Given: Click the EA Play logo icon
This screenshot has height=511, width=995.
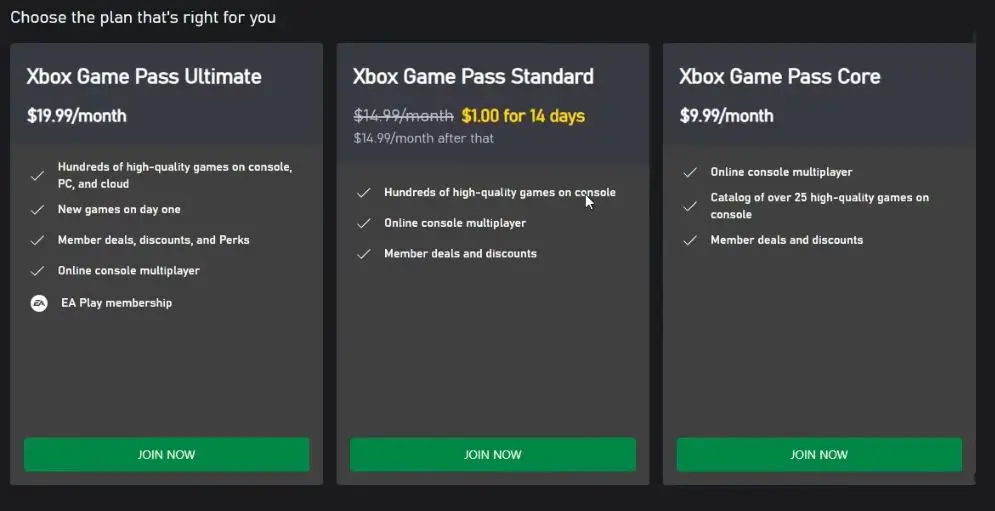Looking at the screenshot, I should tap(39, 303).
